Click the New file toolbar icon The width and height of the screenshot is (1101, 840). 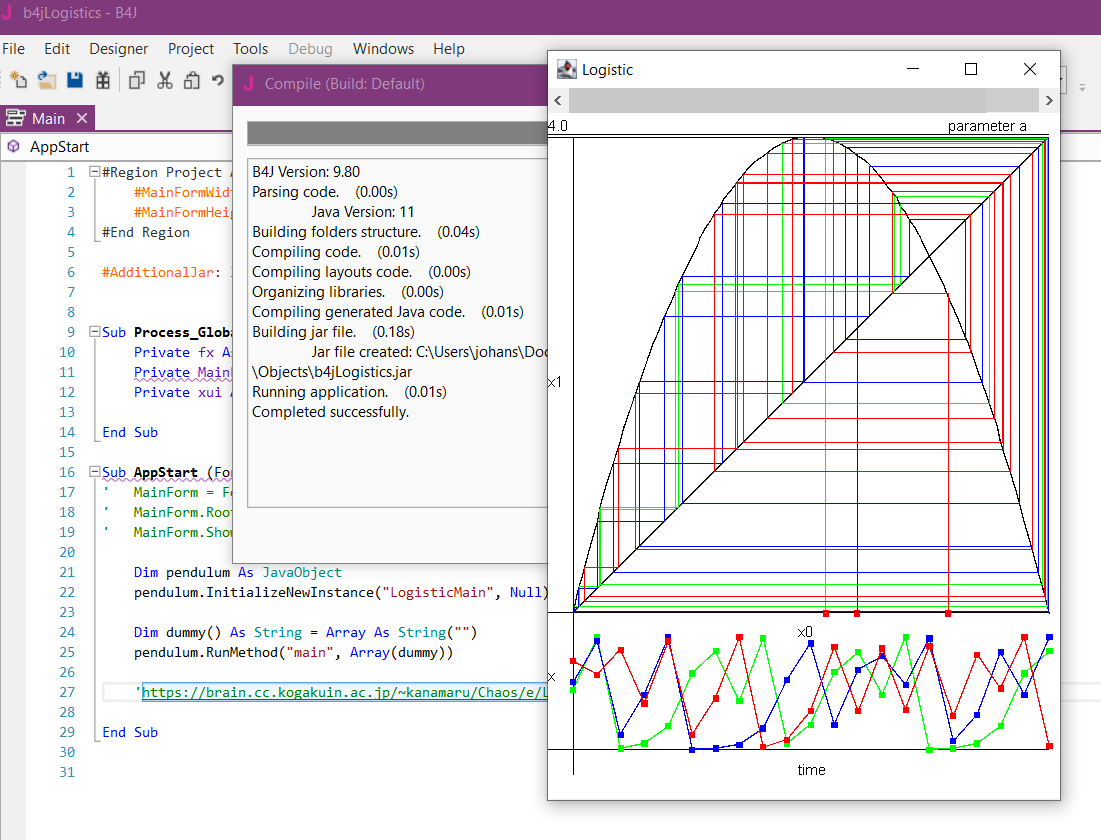pyautogui.click(x=18, y=81)
